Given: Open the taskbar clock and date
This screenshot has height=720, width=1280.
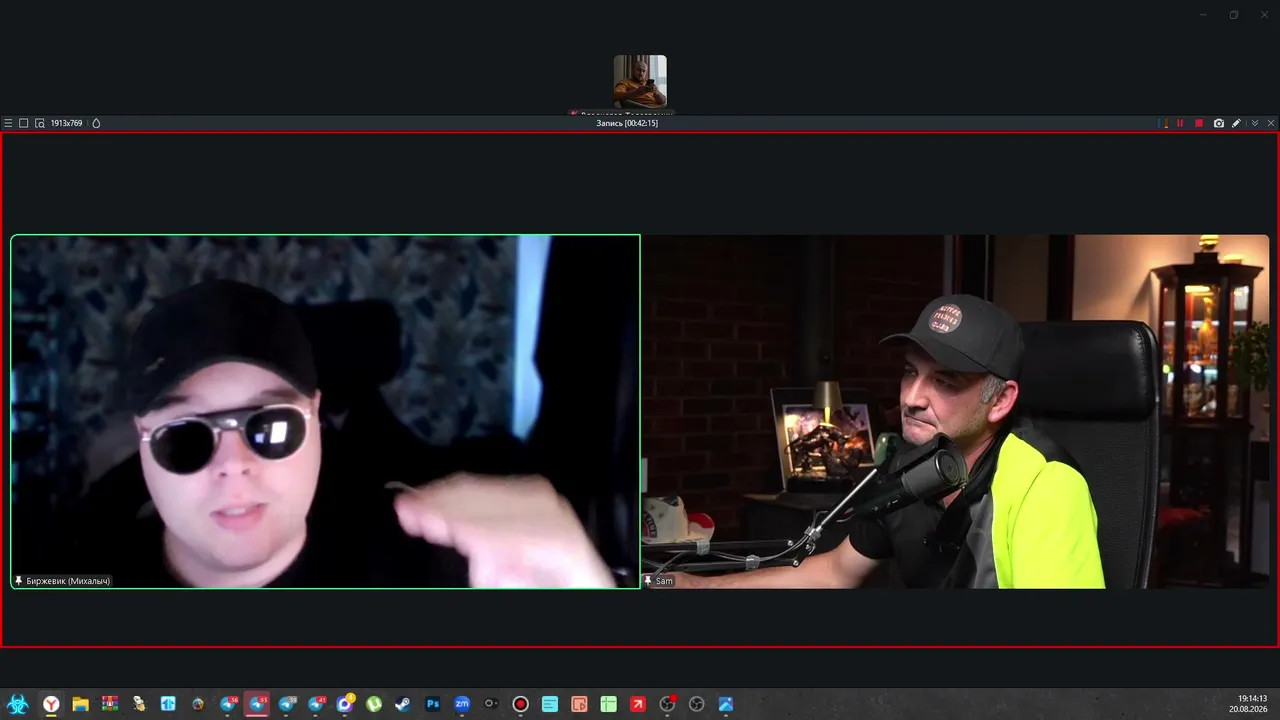Looking at the screenshot, I should pos(1249,704).
